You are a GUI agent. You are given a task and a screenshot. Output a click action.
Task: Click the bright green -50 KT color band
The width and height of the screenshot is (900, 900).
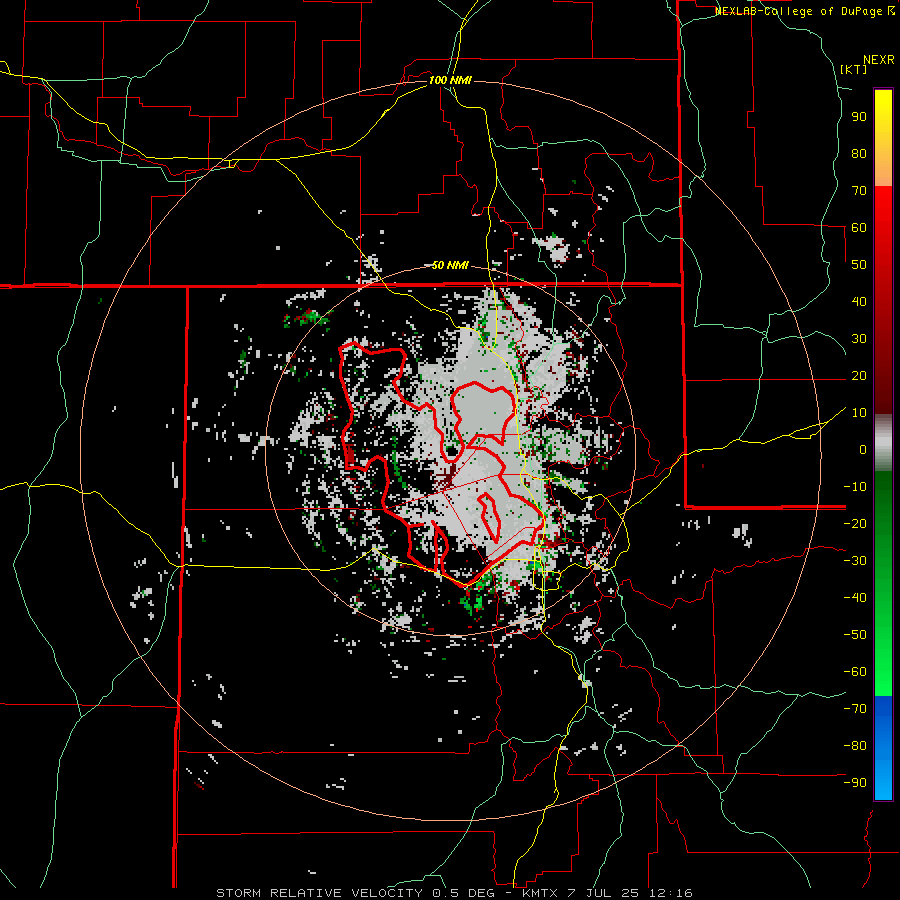(883, 634)
